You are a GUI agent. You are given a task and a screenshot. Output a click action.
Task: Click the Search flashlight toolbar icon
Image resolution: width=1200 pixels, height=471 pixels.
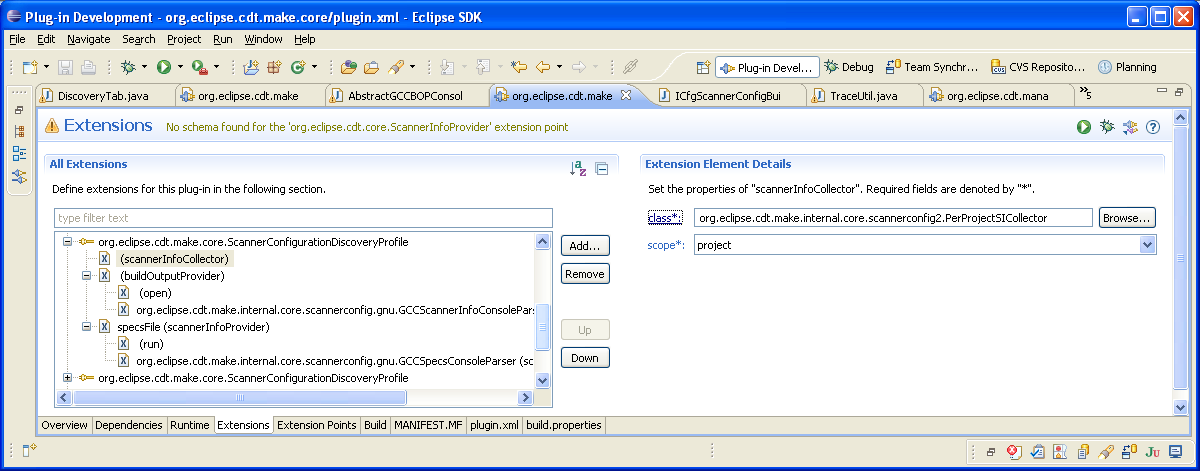395,67
